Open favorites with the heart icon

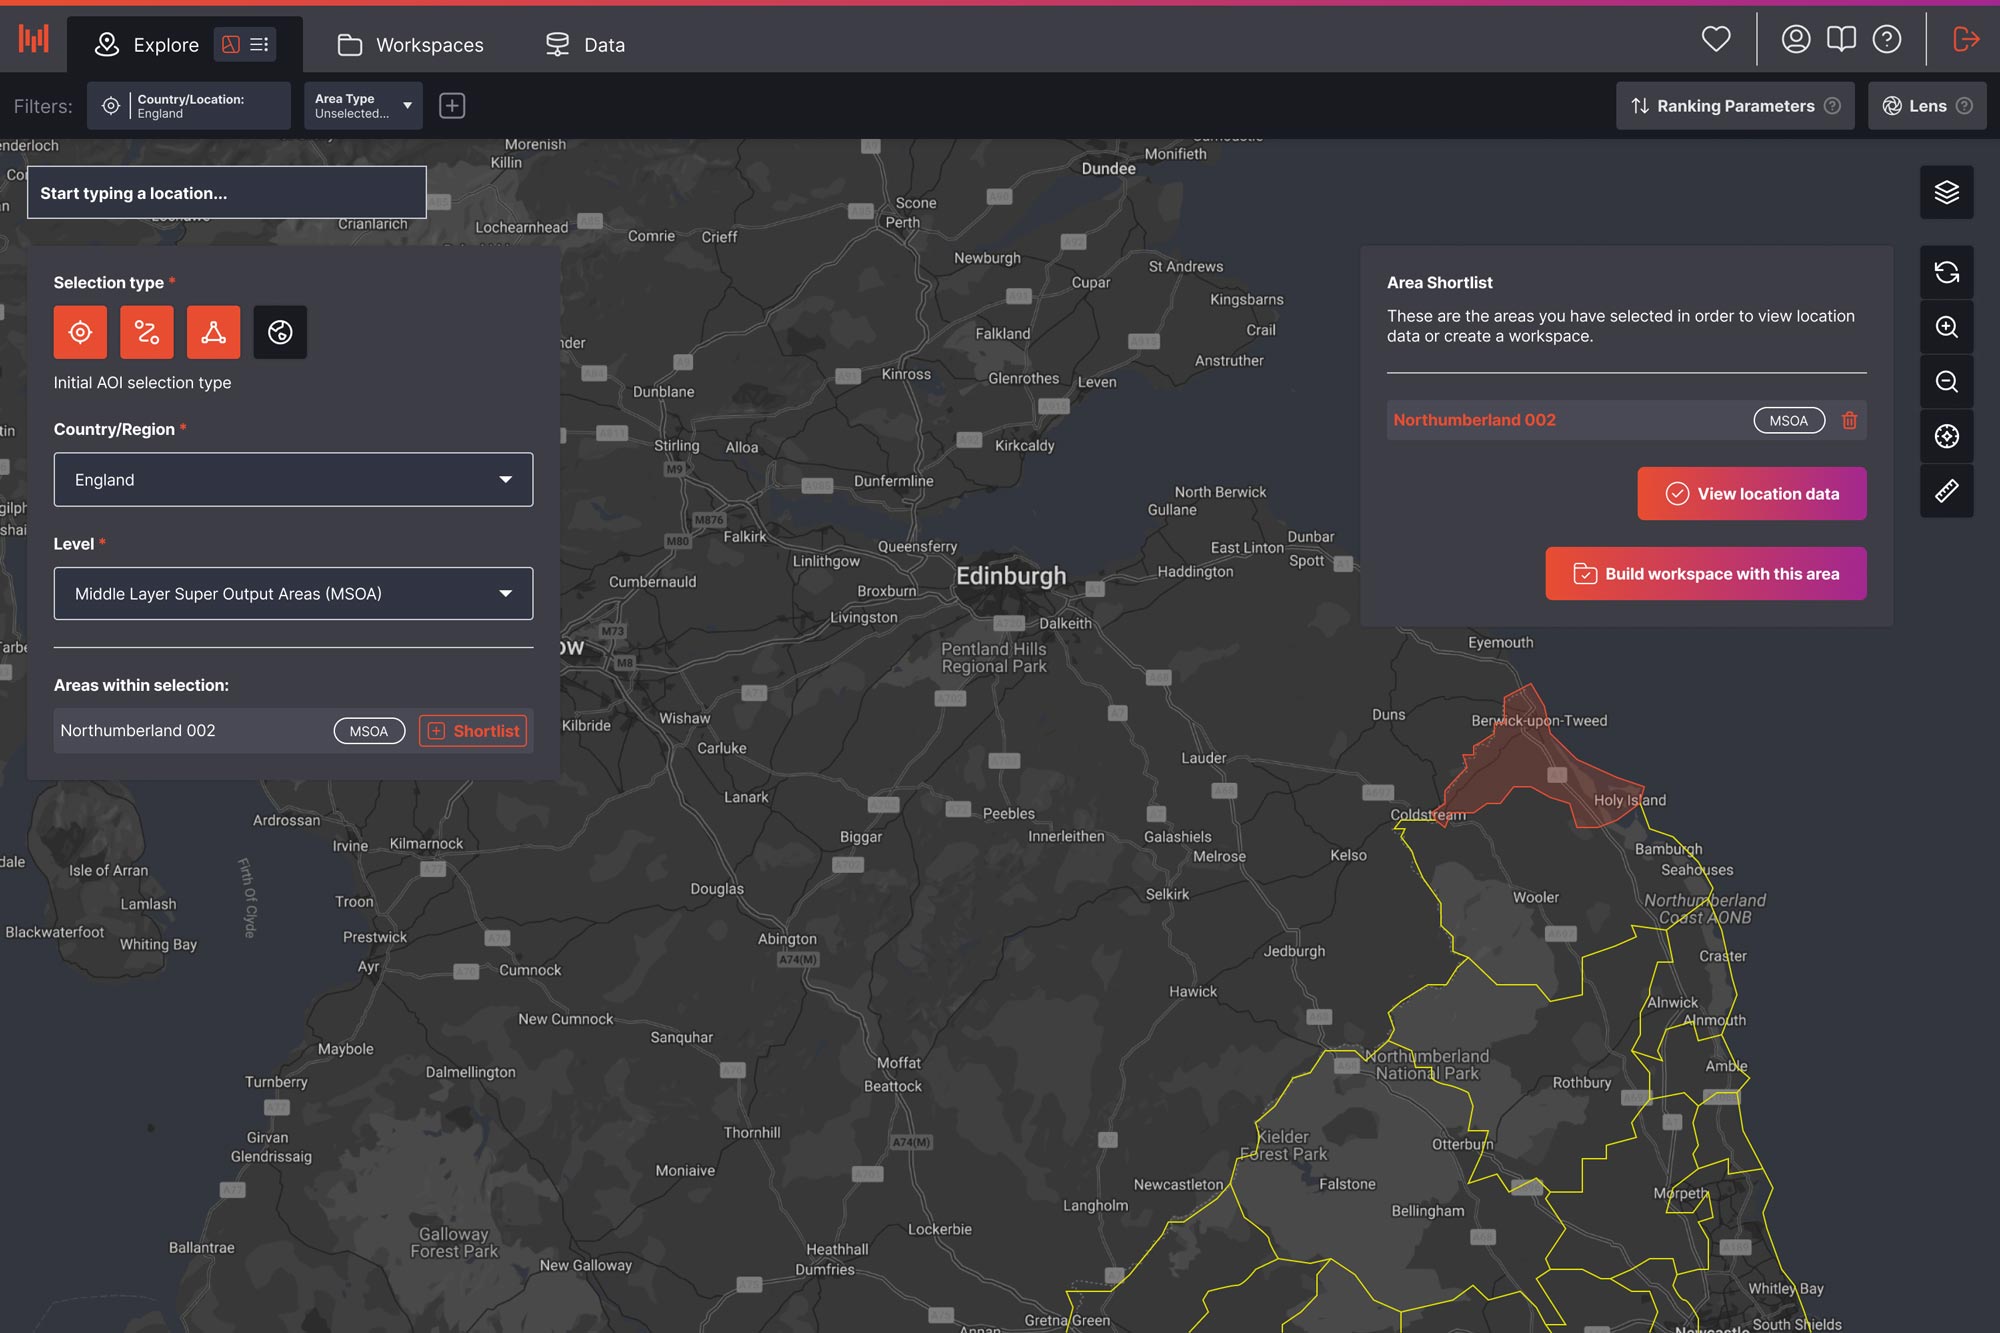coord(1716,39)
